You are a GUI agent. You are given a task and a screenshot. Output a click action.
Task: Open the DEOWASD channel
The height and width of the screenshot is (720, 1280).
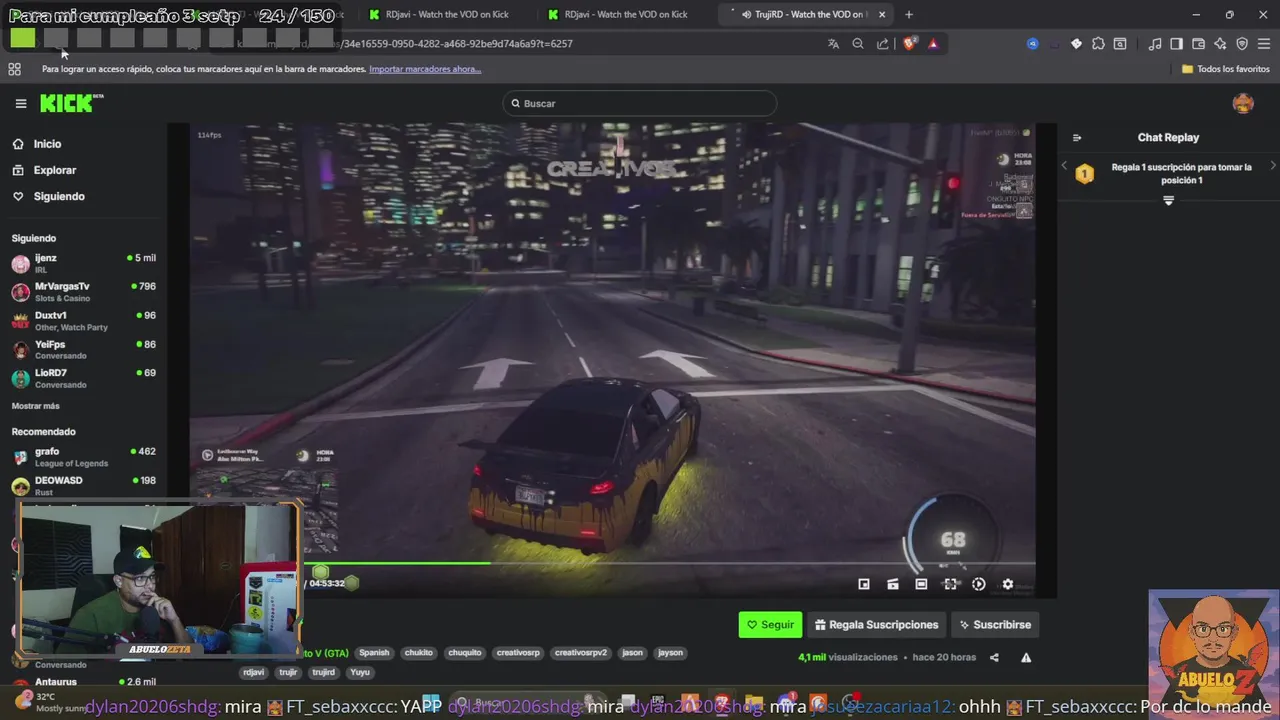[x=84, y=486]
